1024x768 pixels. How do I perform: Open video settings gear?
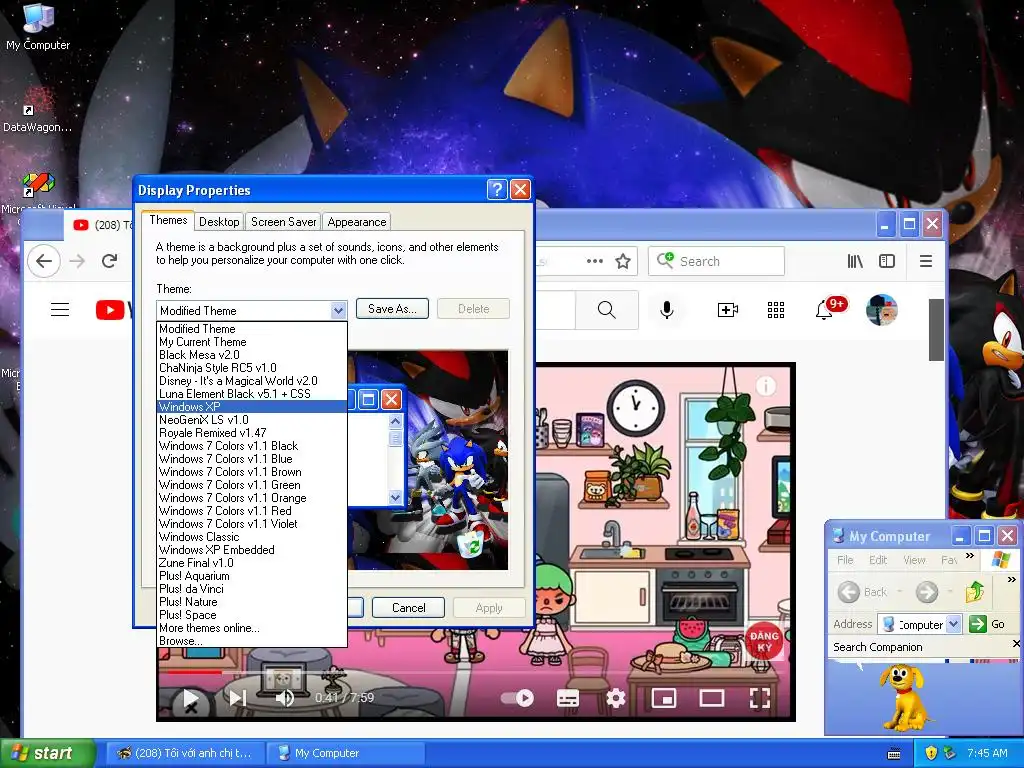[616, 698]
